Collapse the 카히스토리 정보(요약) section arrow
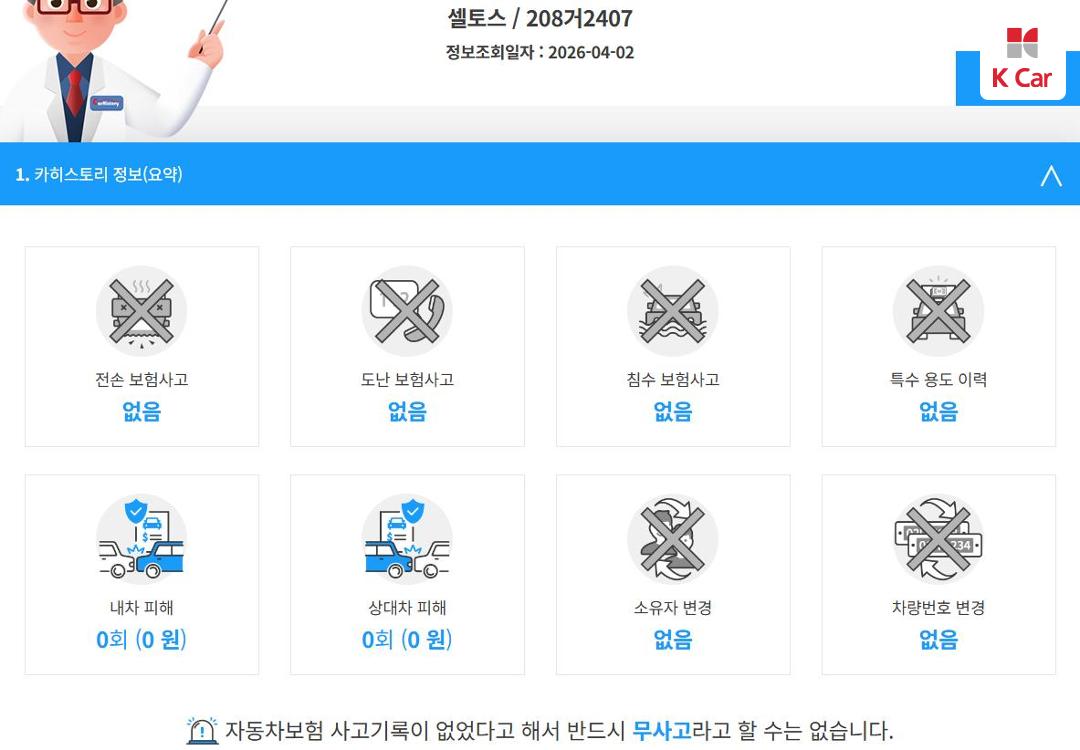Image resolution: width=1080 pixels, height=750 pixels. point(1050,176)
